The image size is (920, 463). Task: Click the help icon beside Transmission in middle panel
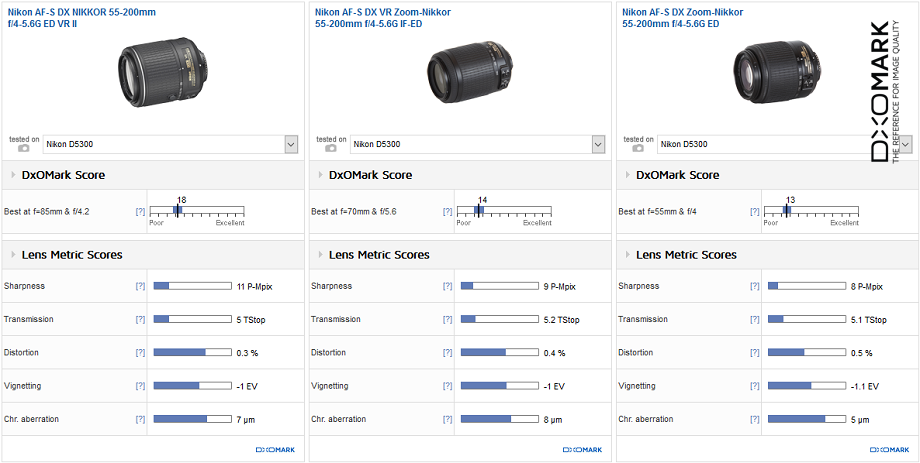coord(447,320)
